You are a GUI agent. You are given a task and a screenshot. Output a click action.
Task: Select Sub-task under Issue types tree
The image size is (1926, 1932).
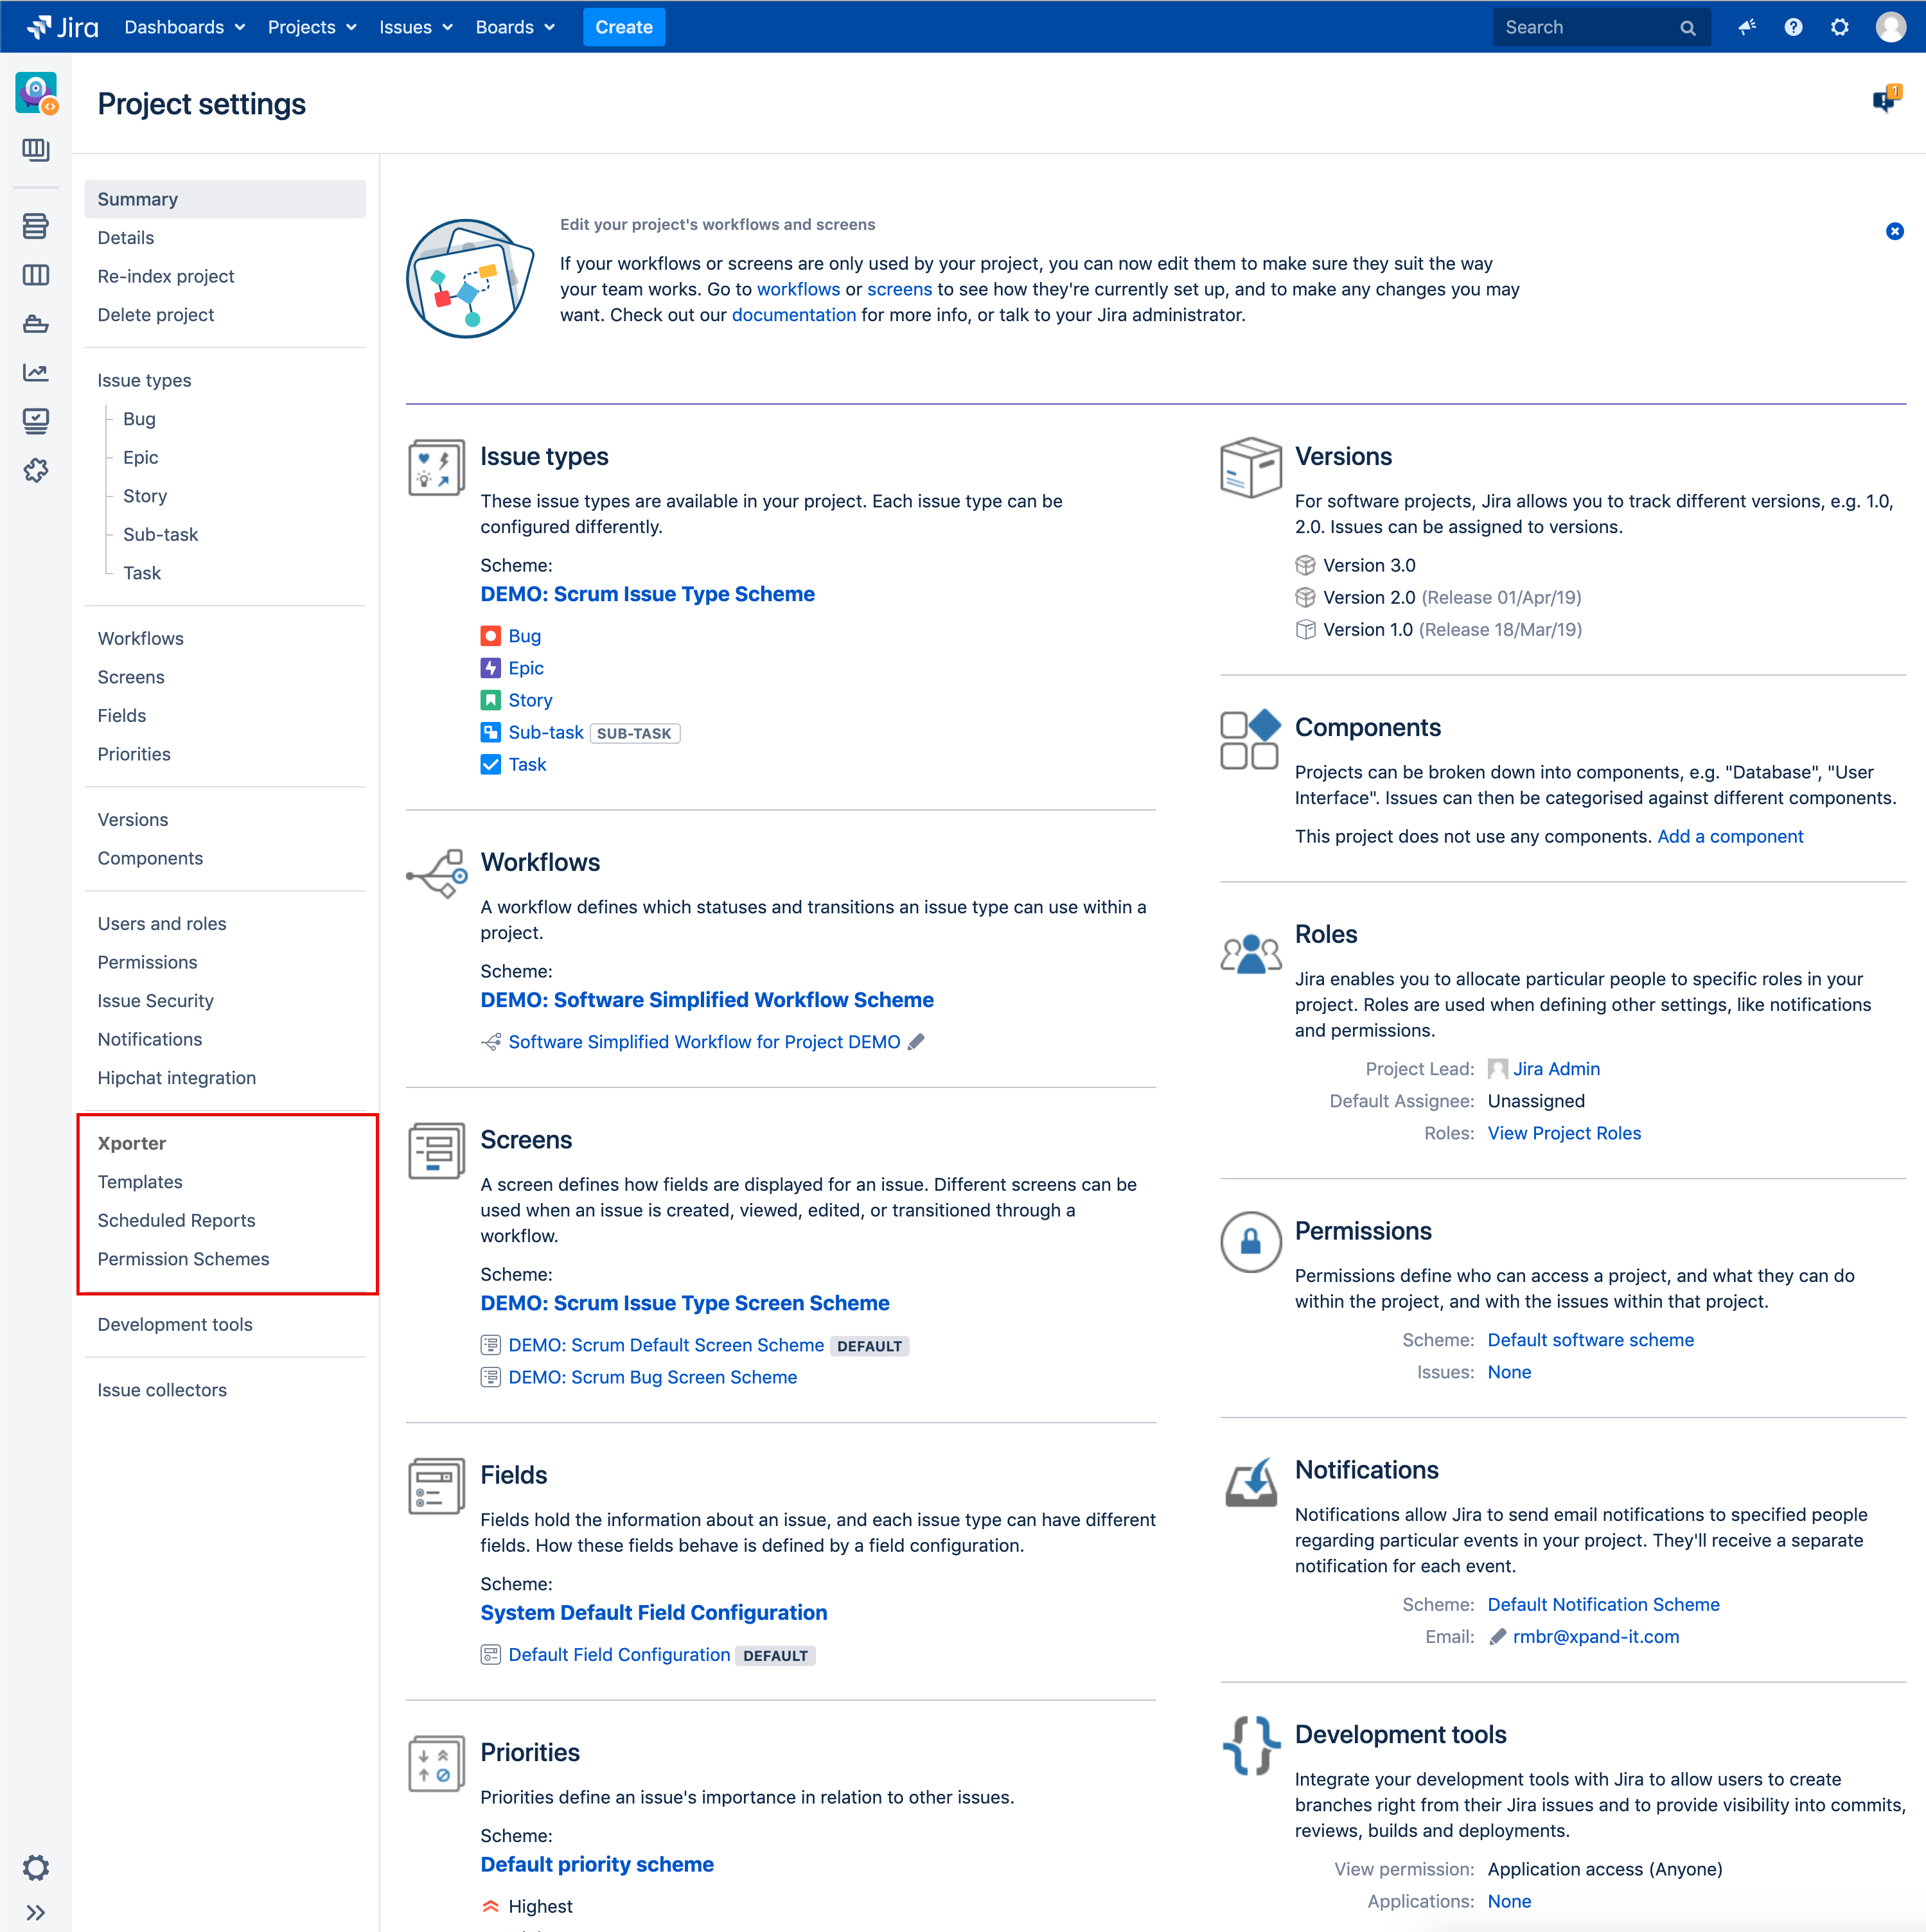click(x=160, y=534)
